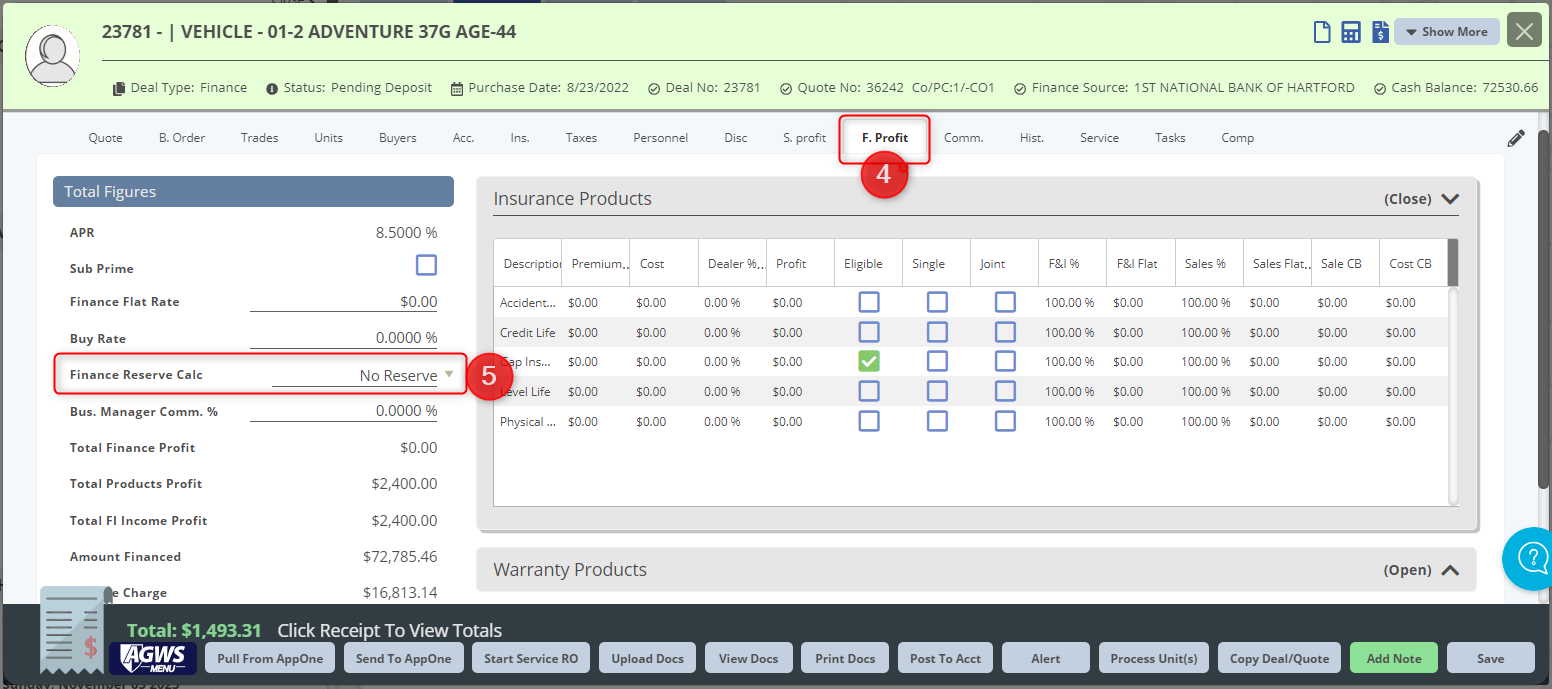Edit the Bus. Manager Comm. % field
This screenshot has height=689, width=1552.
coord(343,411)
